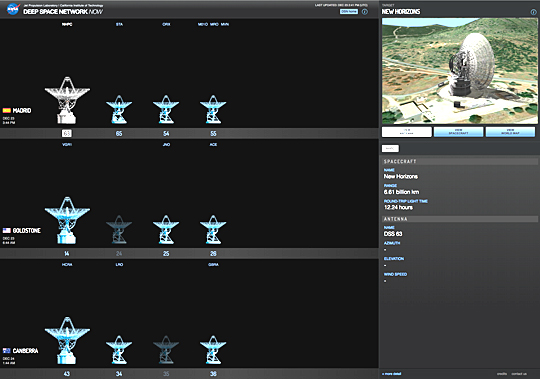Click the Deep Space Network Now title
The height and width of the screenshot is (379, 540).
[63, 12]
